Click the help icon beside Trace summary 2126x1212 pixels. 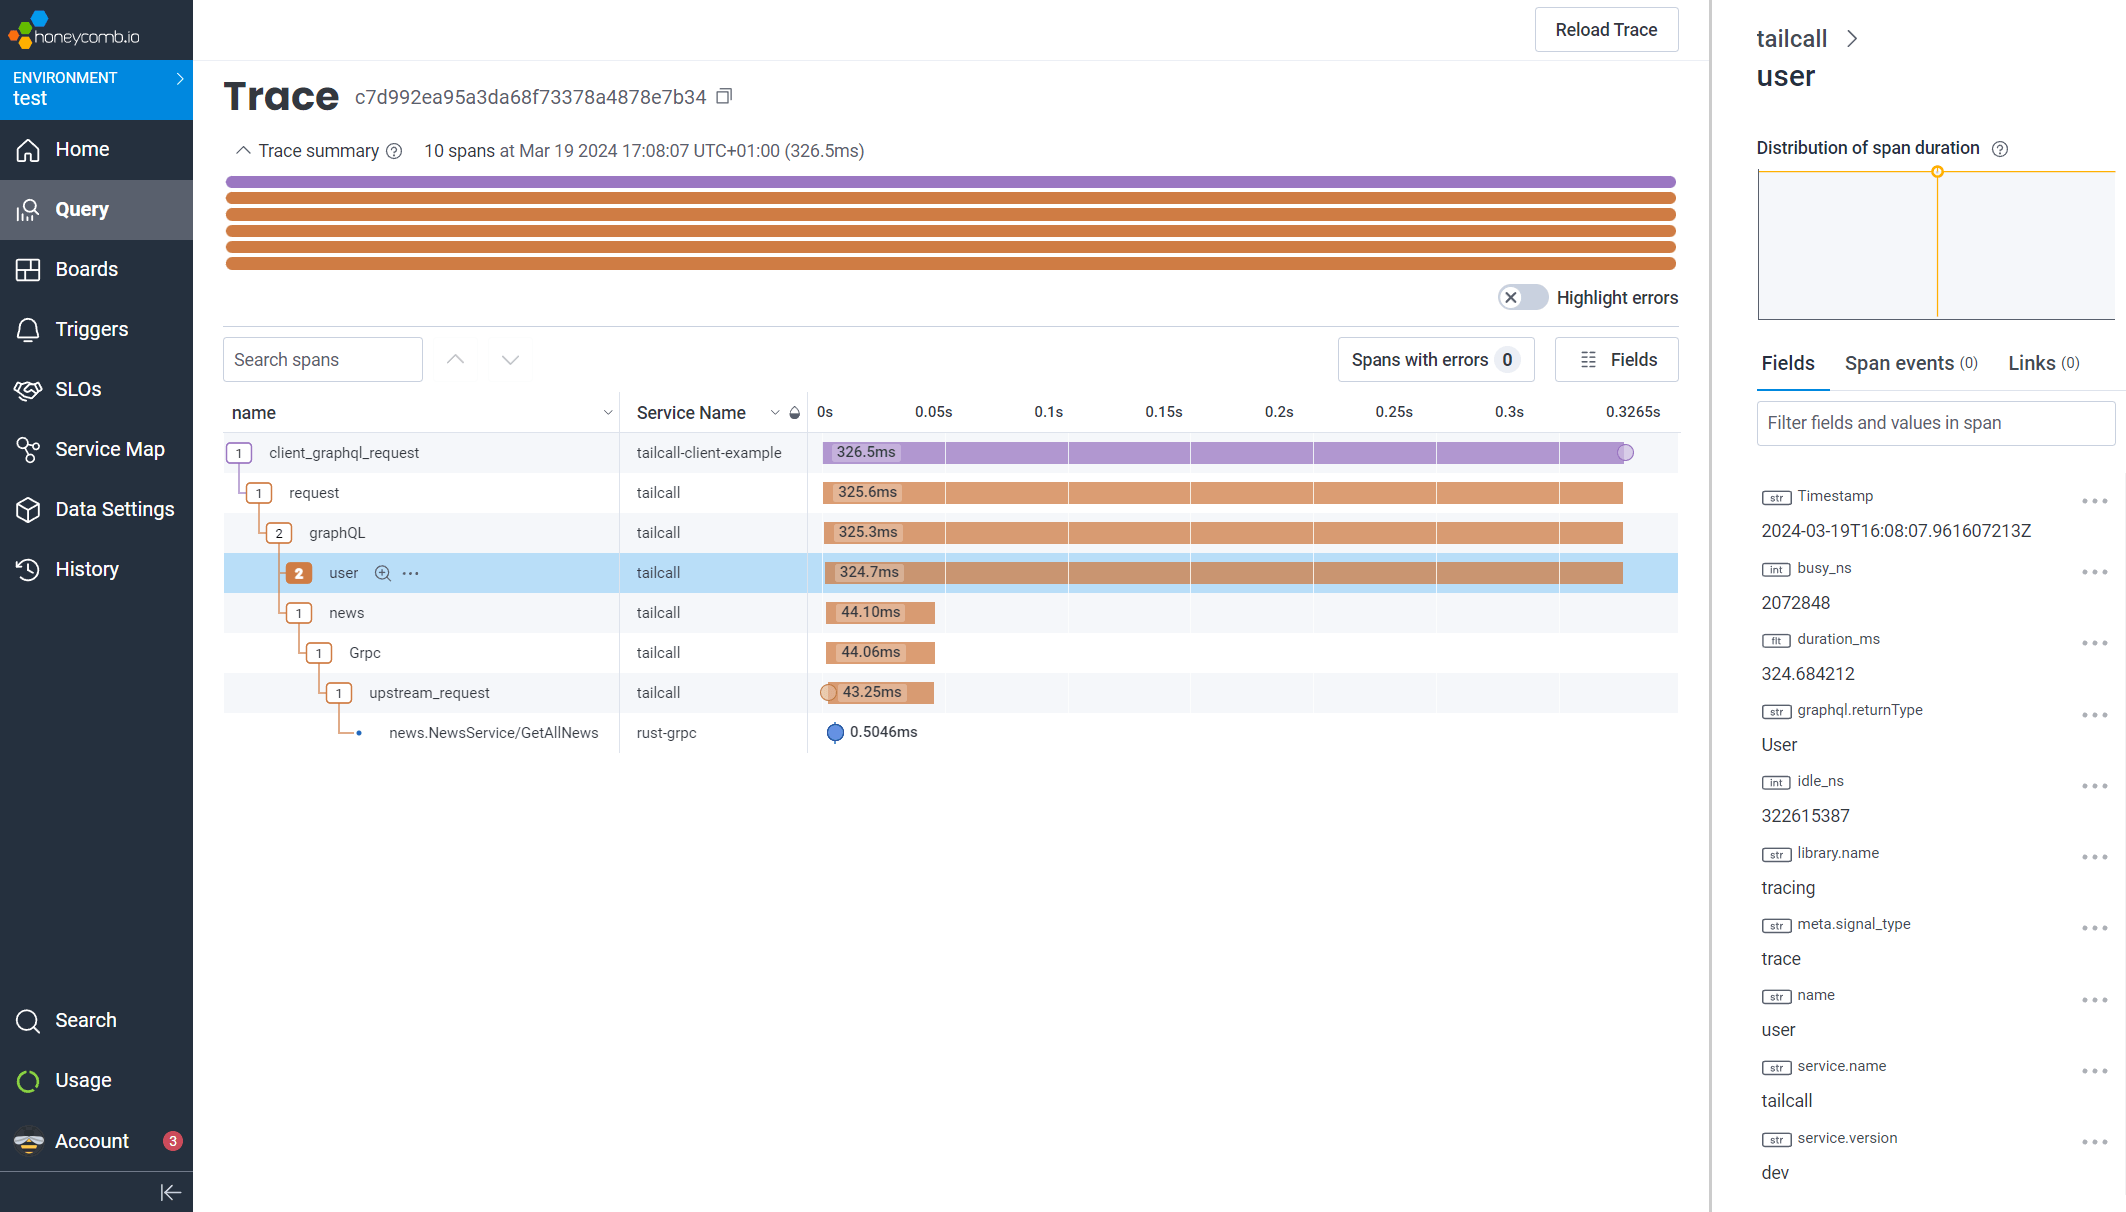click(x=394, y=151)
